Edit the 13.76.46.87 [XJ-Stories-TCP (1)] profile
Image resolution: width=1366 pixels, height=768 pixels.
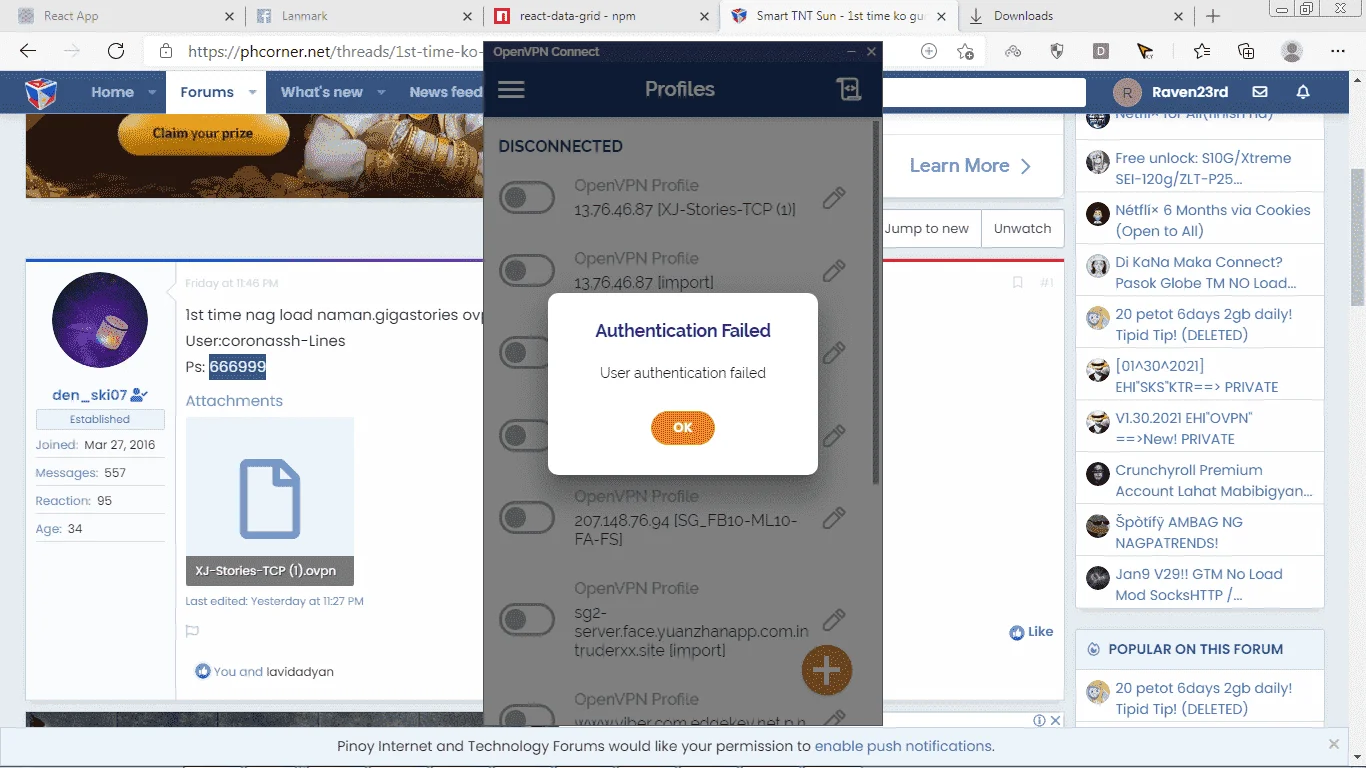click(834, 198)
